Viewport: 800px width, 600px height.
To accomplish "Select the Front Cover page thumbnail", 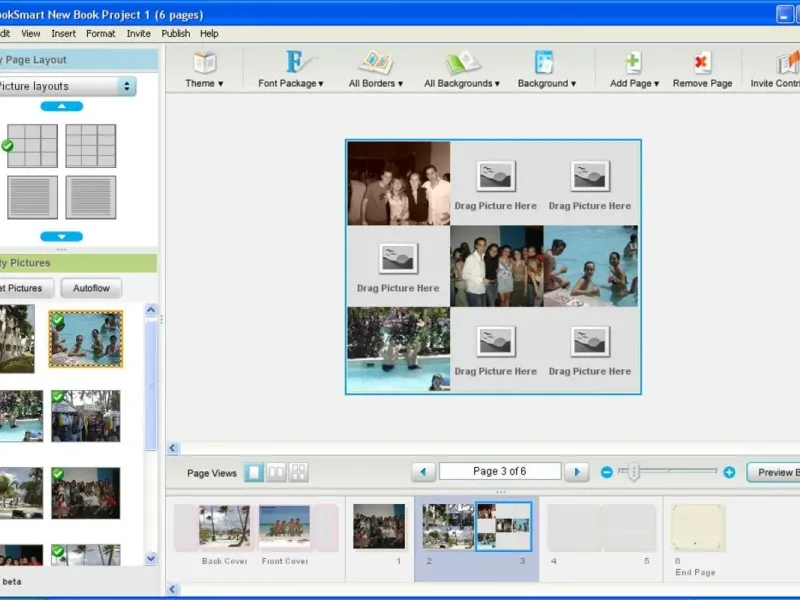I will click(x=284, y=527).
